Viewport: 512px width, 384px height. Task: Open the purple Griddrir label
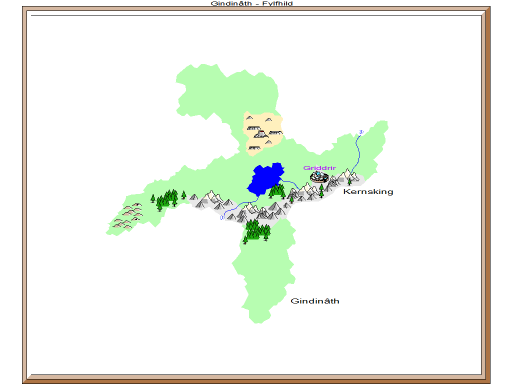coord(319,168)
